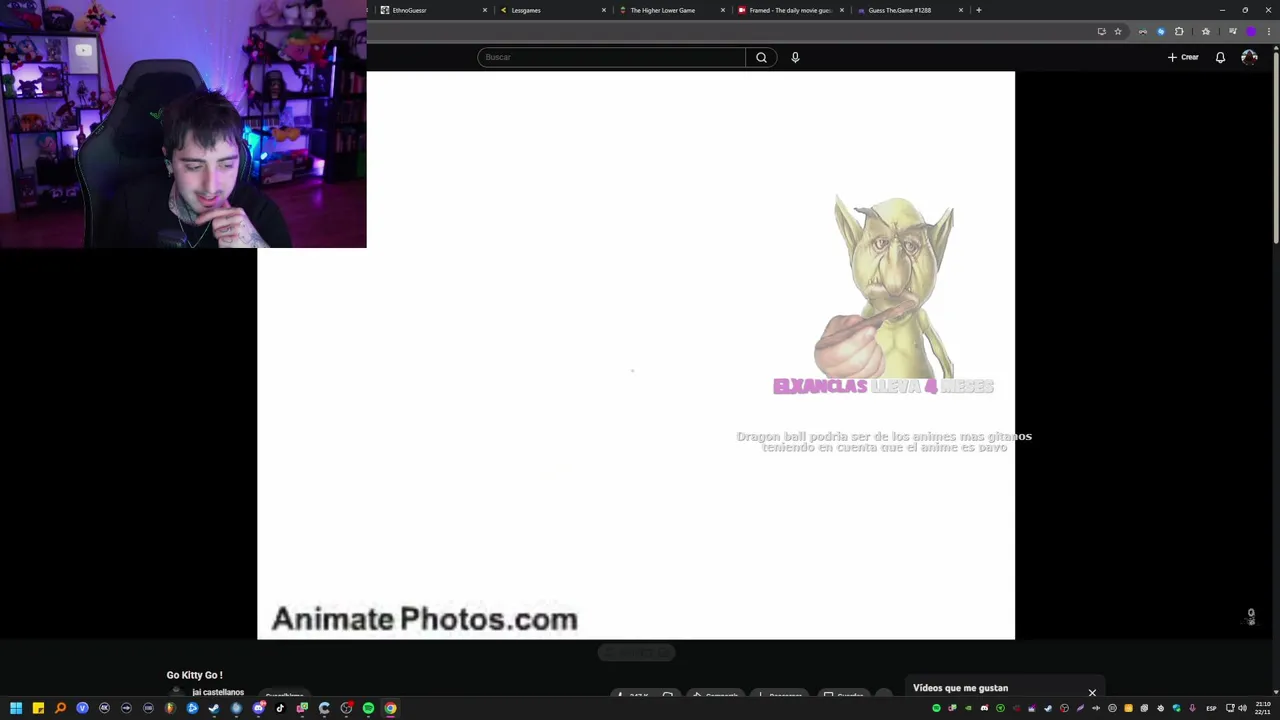Bookmark this page with the star icon
This screenshot has width=1280, height=720.
pos(1118,31)
